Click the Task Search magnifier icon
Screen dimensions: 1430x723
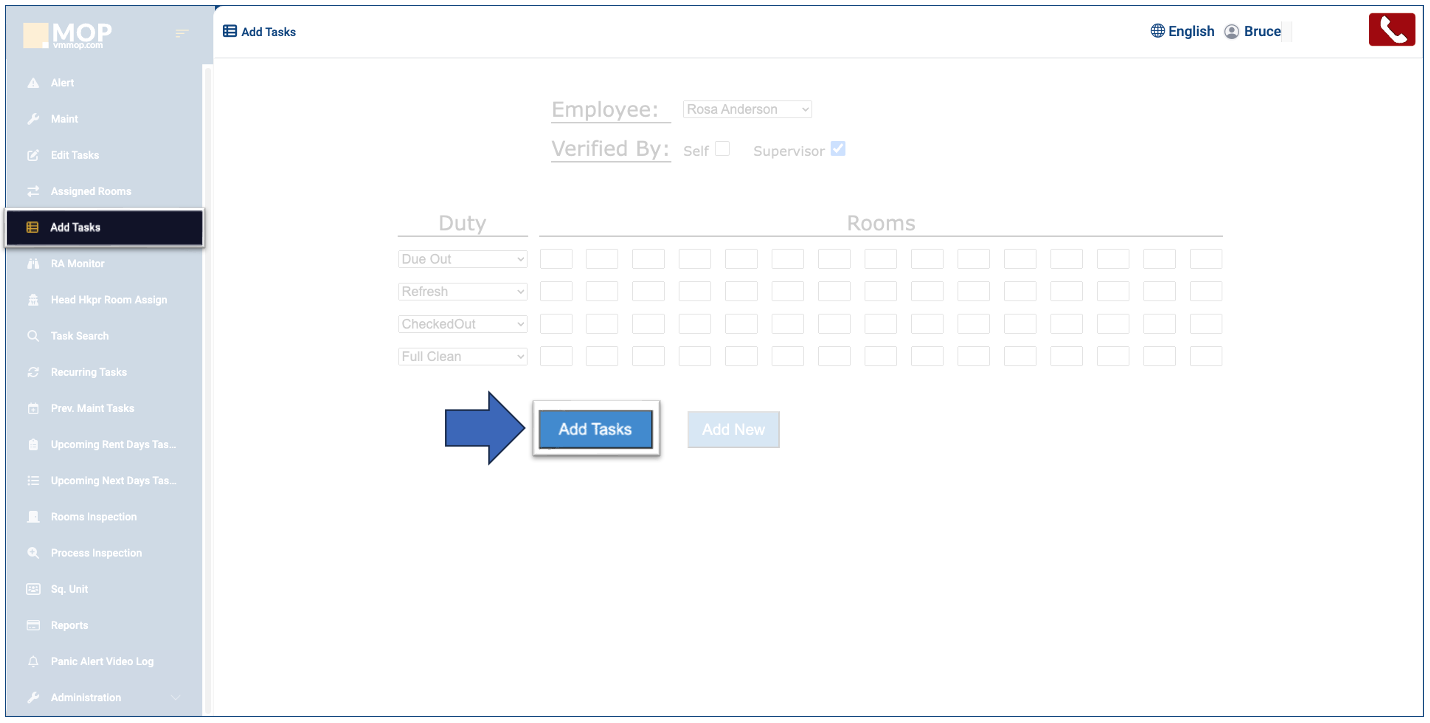[33, 336]
